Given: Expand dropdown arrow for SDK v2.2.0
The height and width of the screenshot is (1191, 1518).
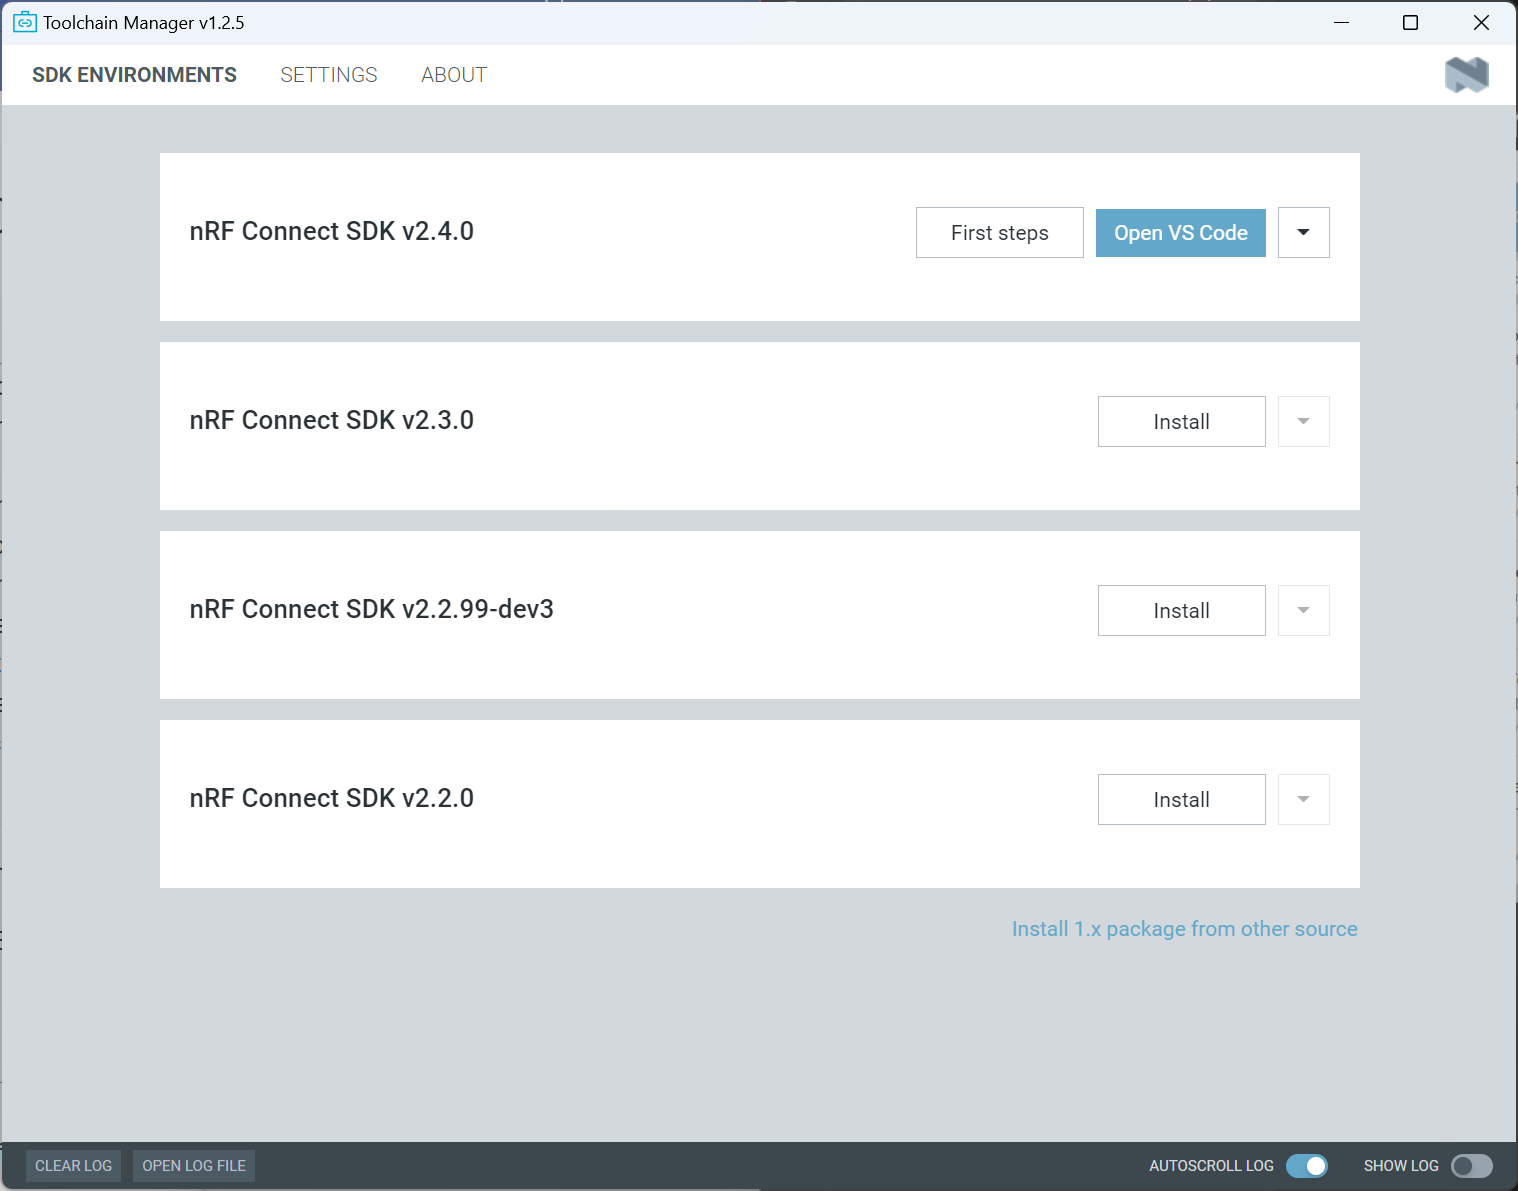Looking at the screenshot, I should point(1304,800).
